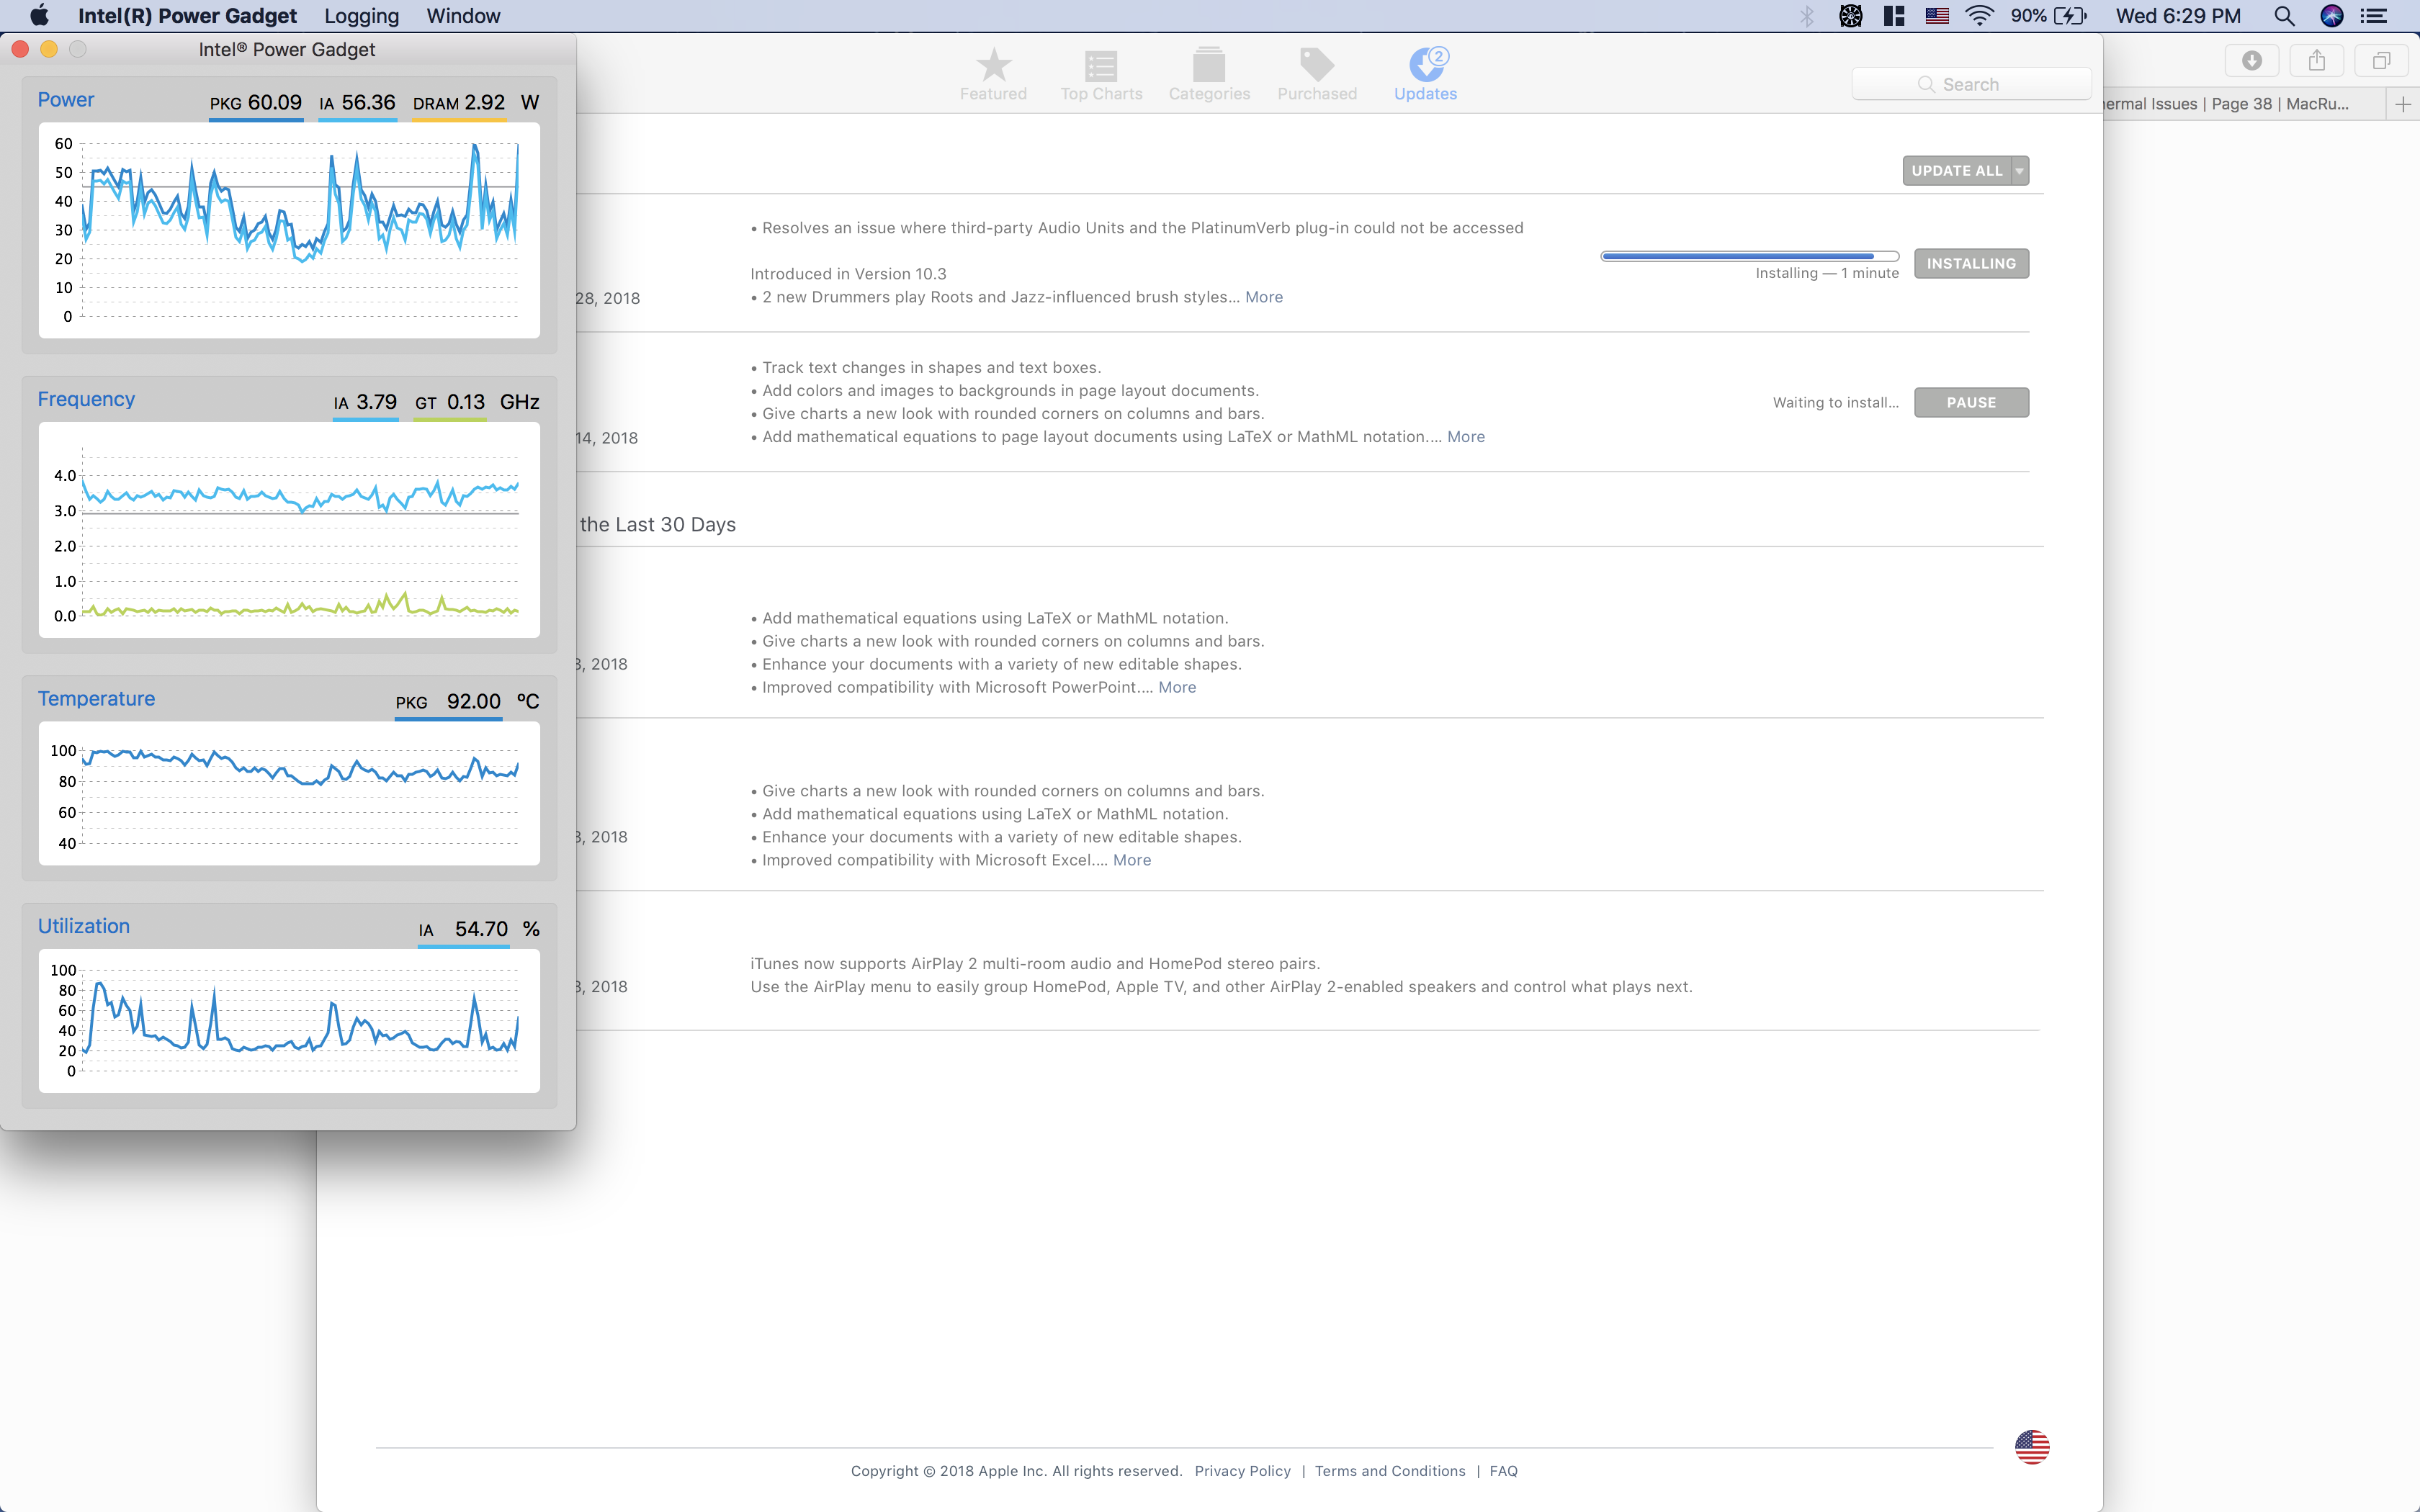Screen dimensions: 2420x1512
Task: Click the battery charging status icon
Action: click(2070, 16)
